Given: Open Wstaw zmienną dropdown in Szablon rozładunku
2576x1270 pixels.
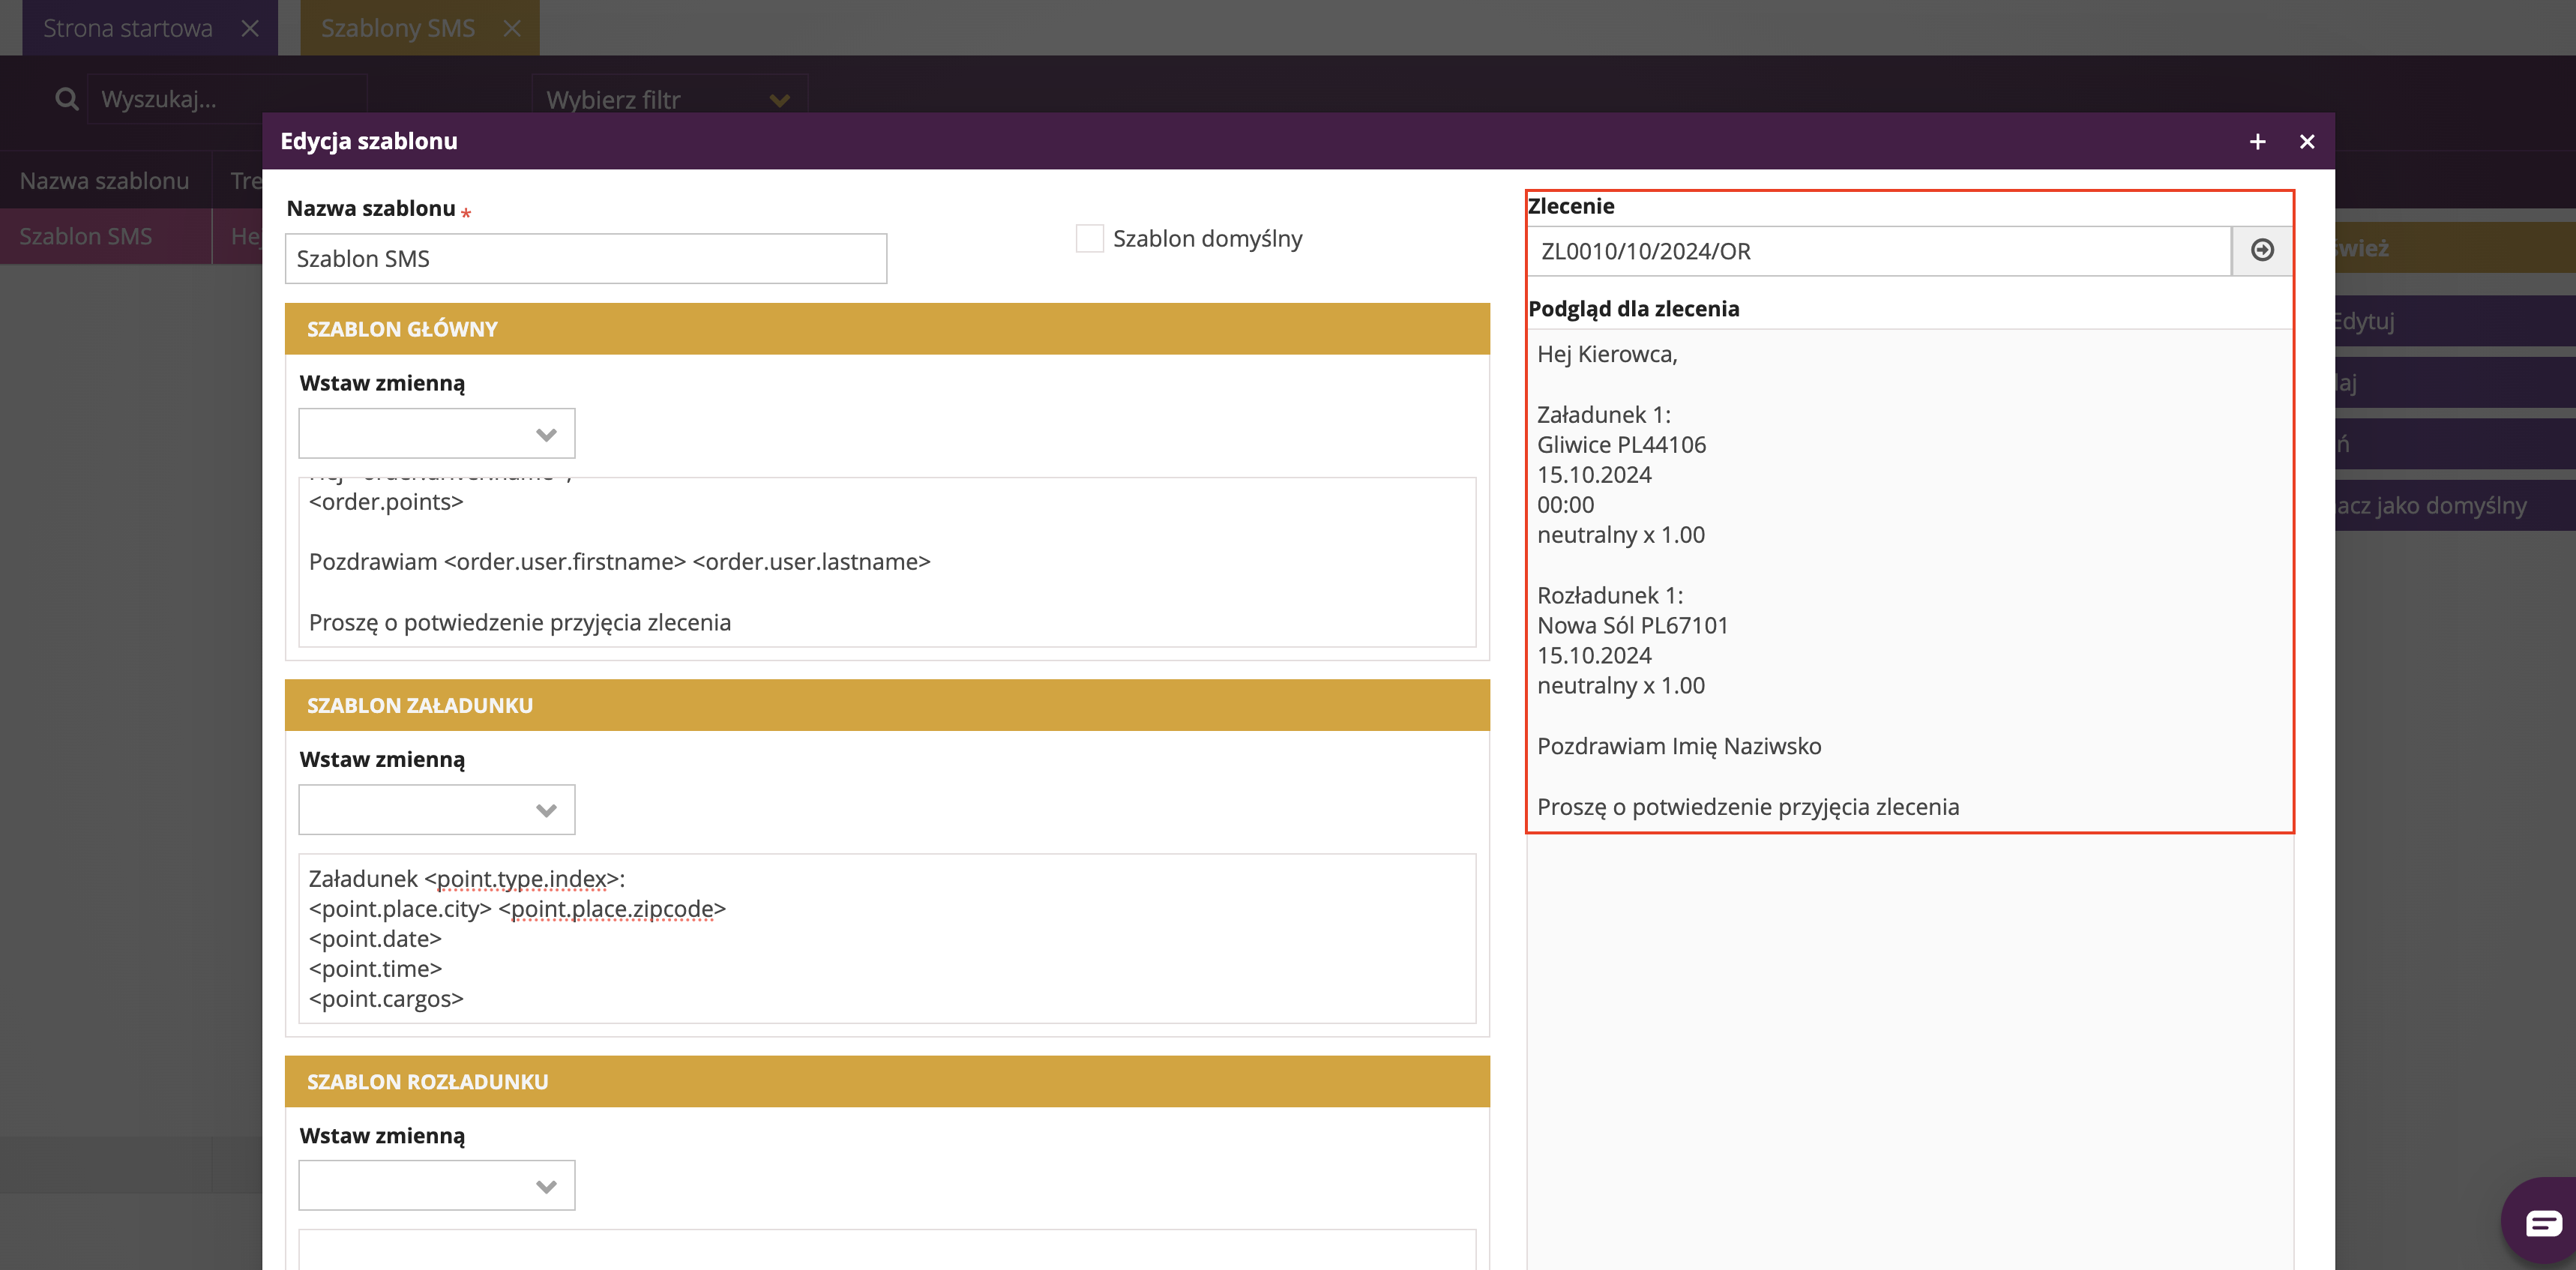Looking at the screenshot, I should (437, 1186).
